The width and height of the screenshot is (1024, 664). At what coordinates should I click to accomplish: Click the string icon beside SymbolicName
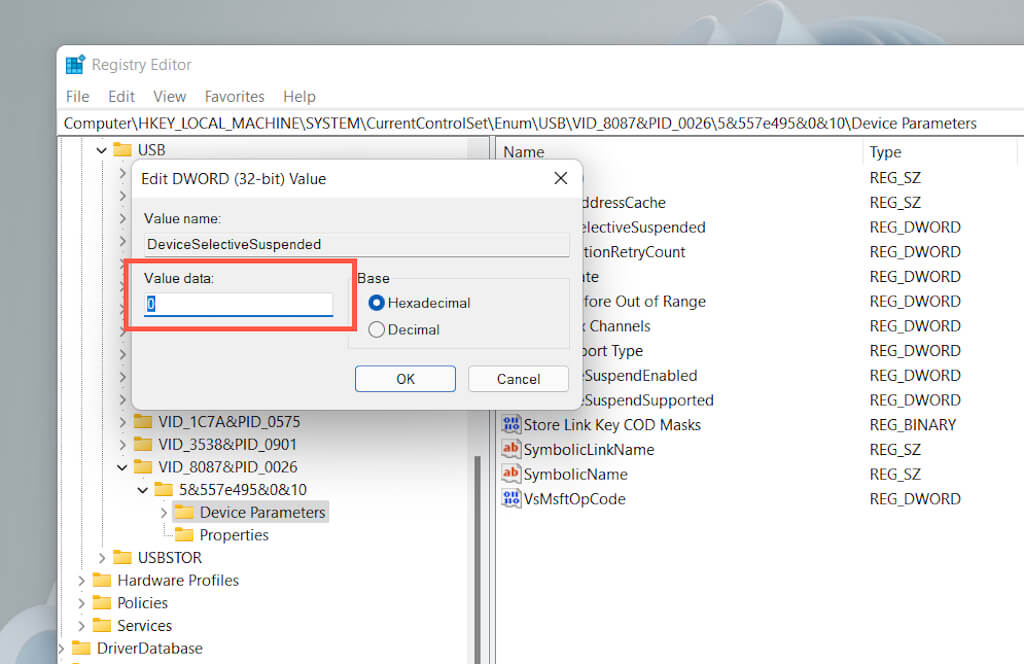click(x=511, y=474)
